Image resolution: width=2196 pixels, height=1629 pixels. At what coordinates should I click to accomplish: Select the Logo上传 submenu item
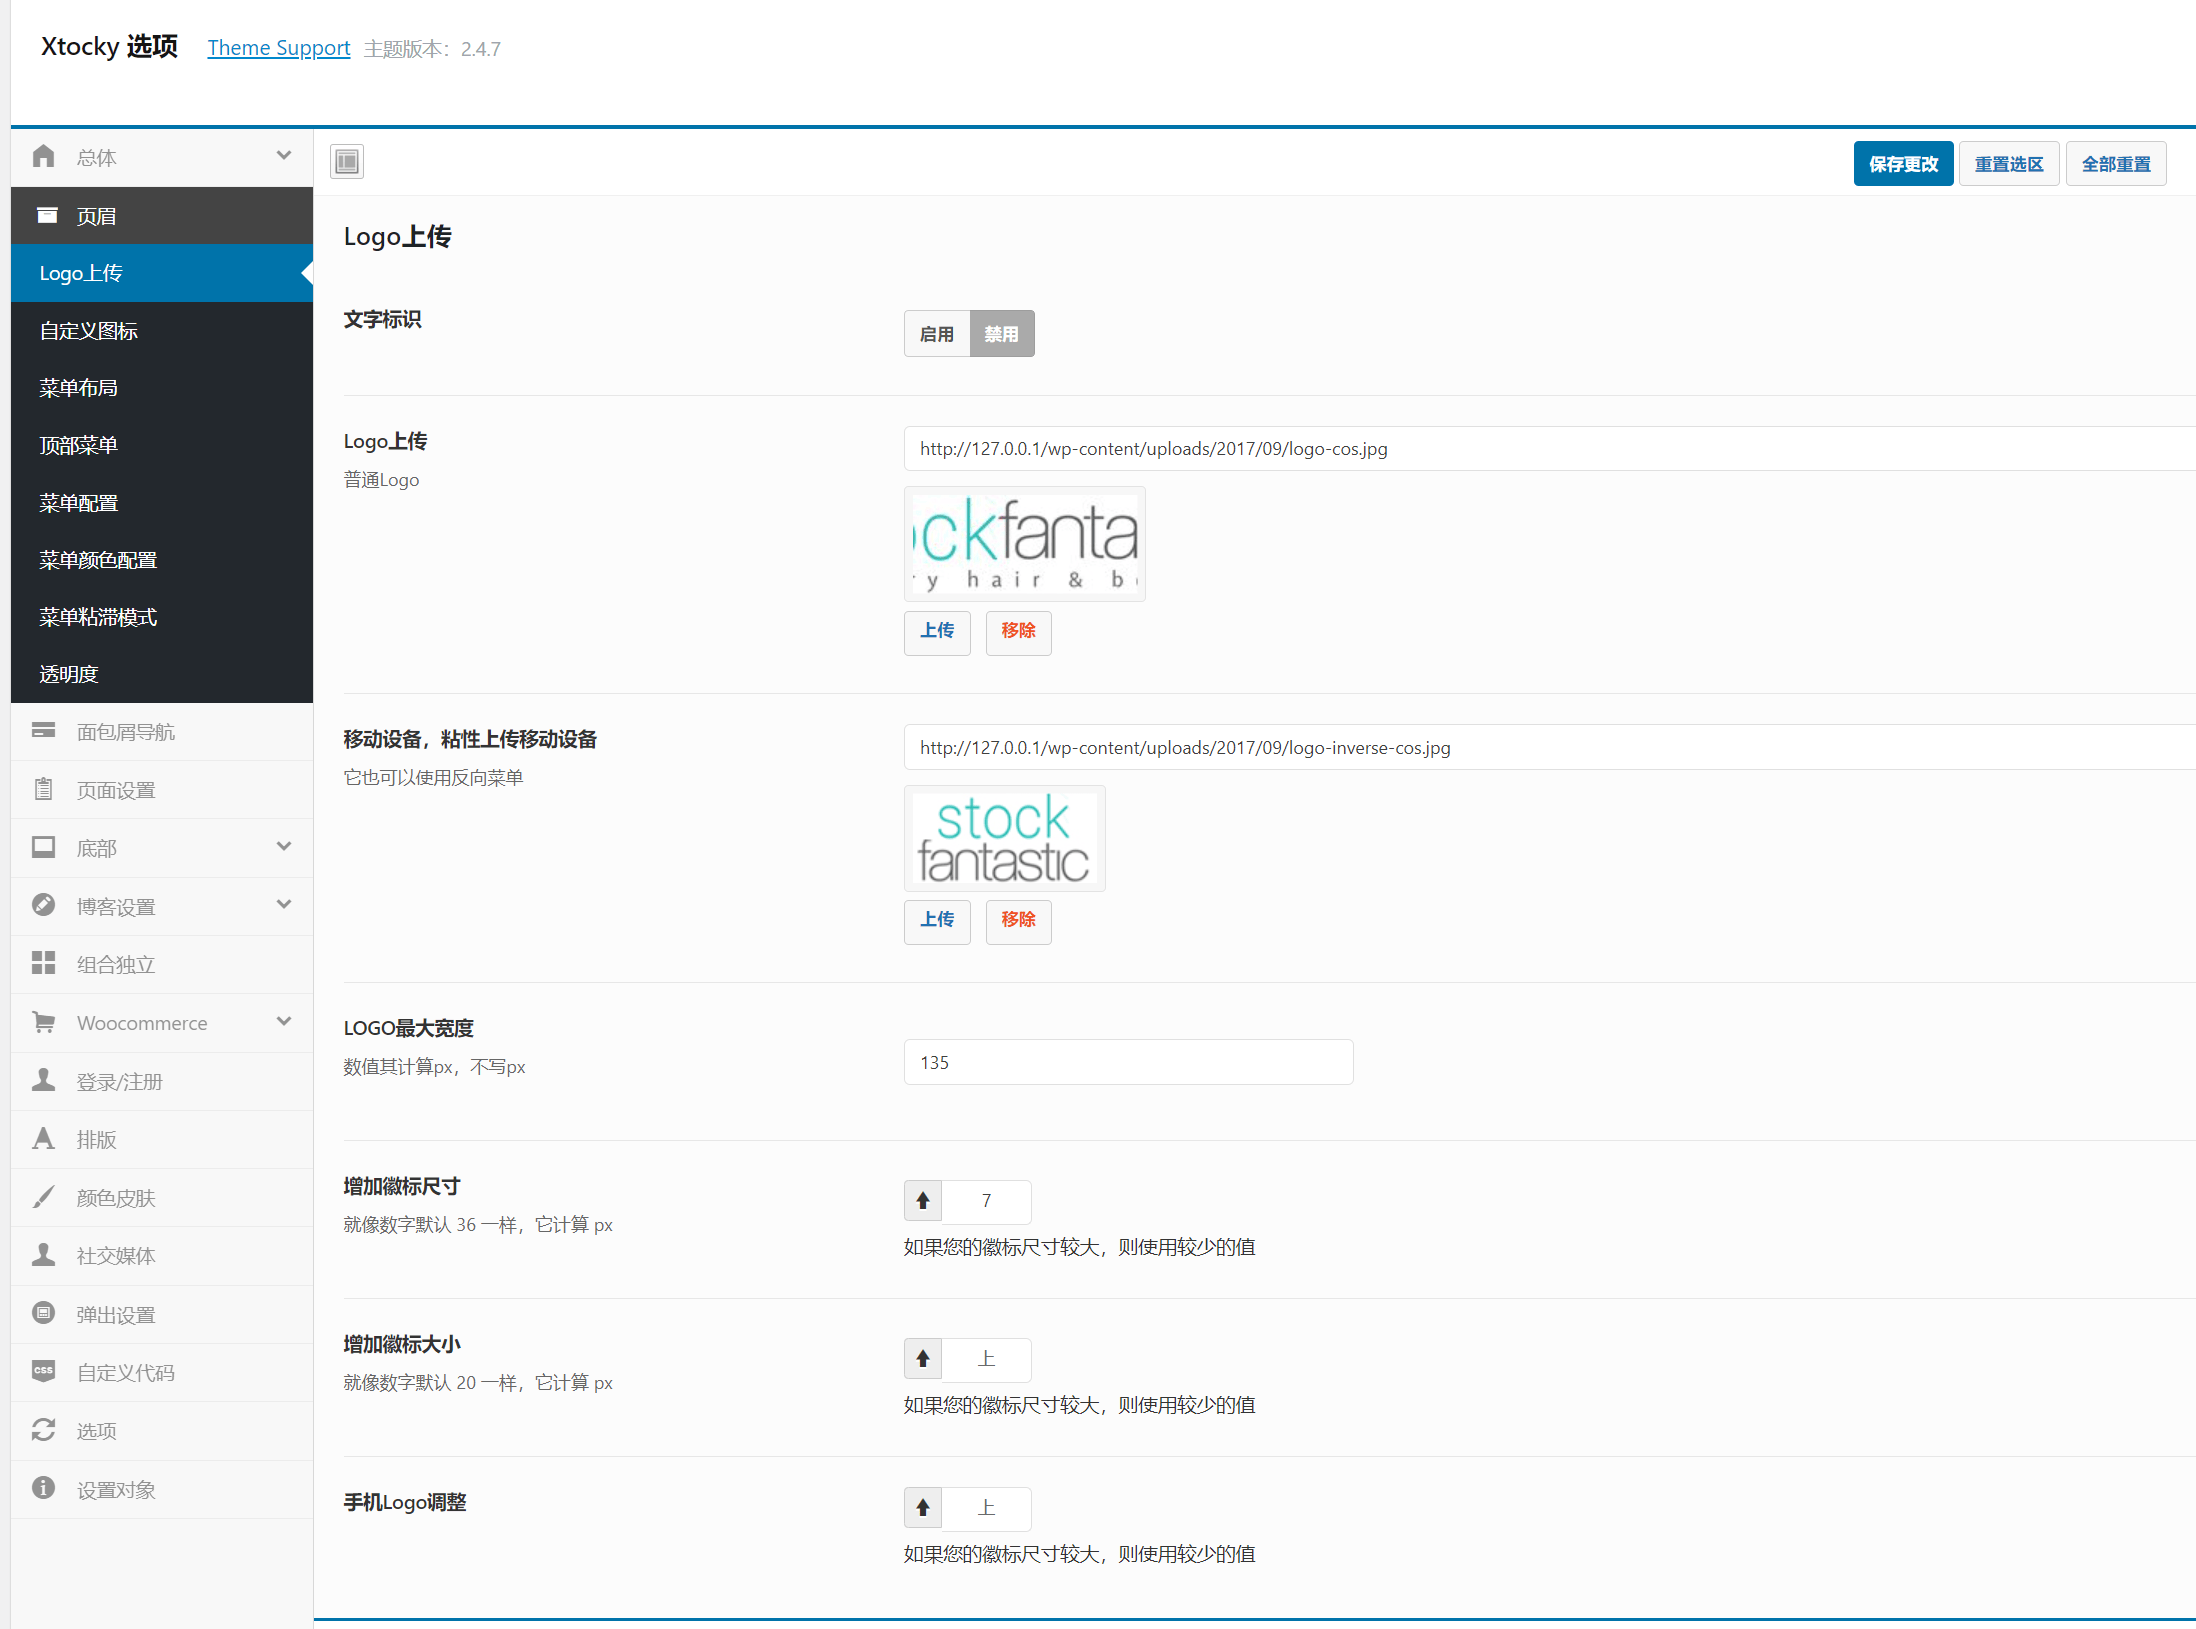coord(162,273)
